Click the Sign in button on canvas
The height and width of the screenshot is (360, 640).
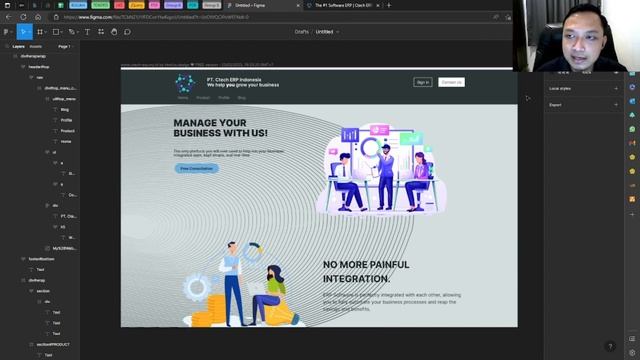(422, 82)
